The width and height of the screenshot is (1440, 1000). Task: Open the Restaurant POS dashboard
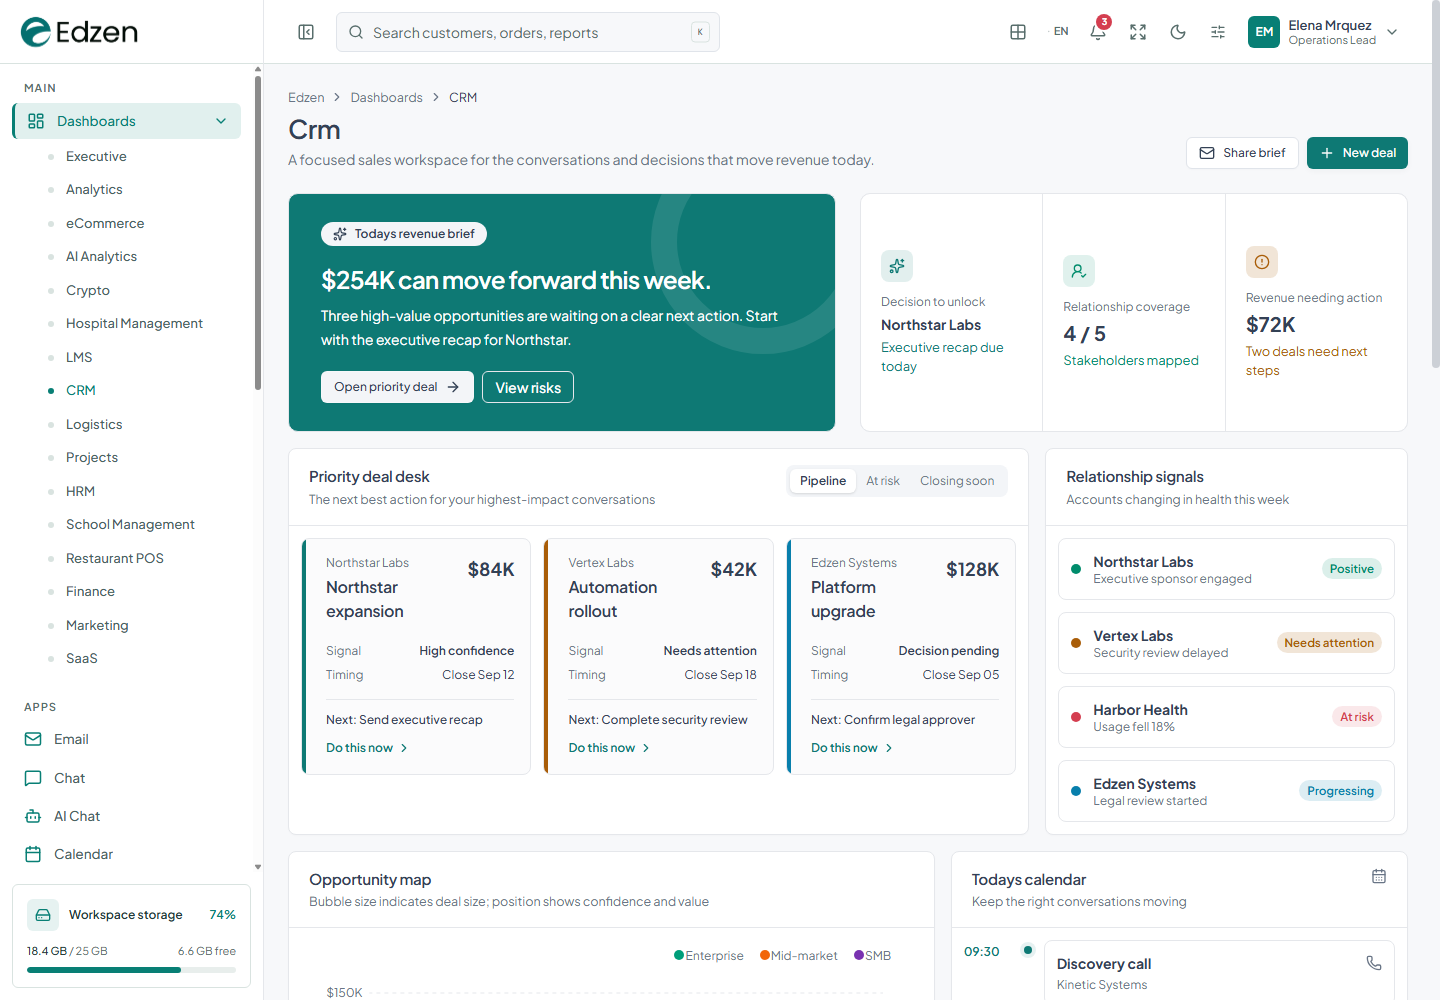click(x=115, y=558)
